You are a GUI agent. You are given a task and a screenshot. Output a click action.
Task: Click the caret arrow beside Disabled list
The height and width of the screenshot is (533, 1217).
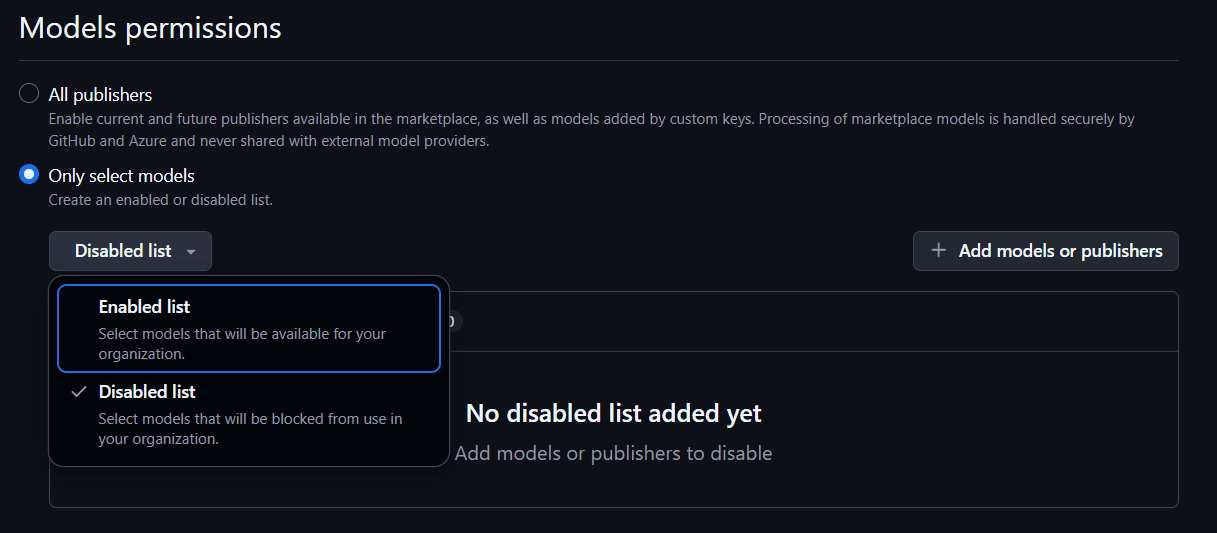point(190,252)
